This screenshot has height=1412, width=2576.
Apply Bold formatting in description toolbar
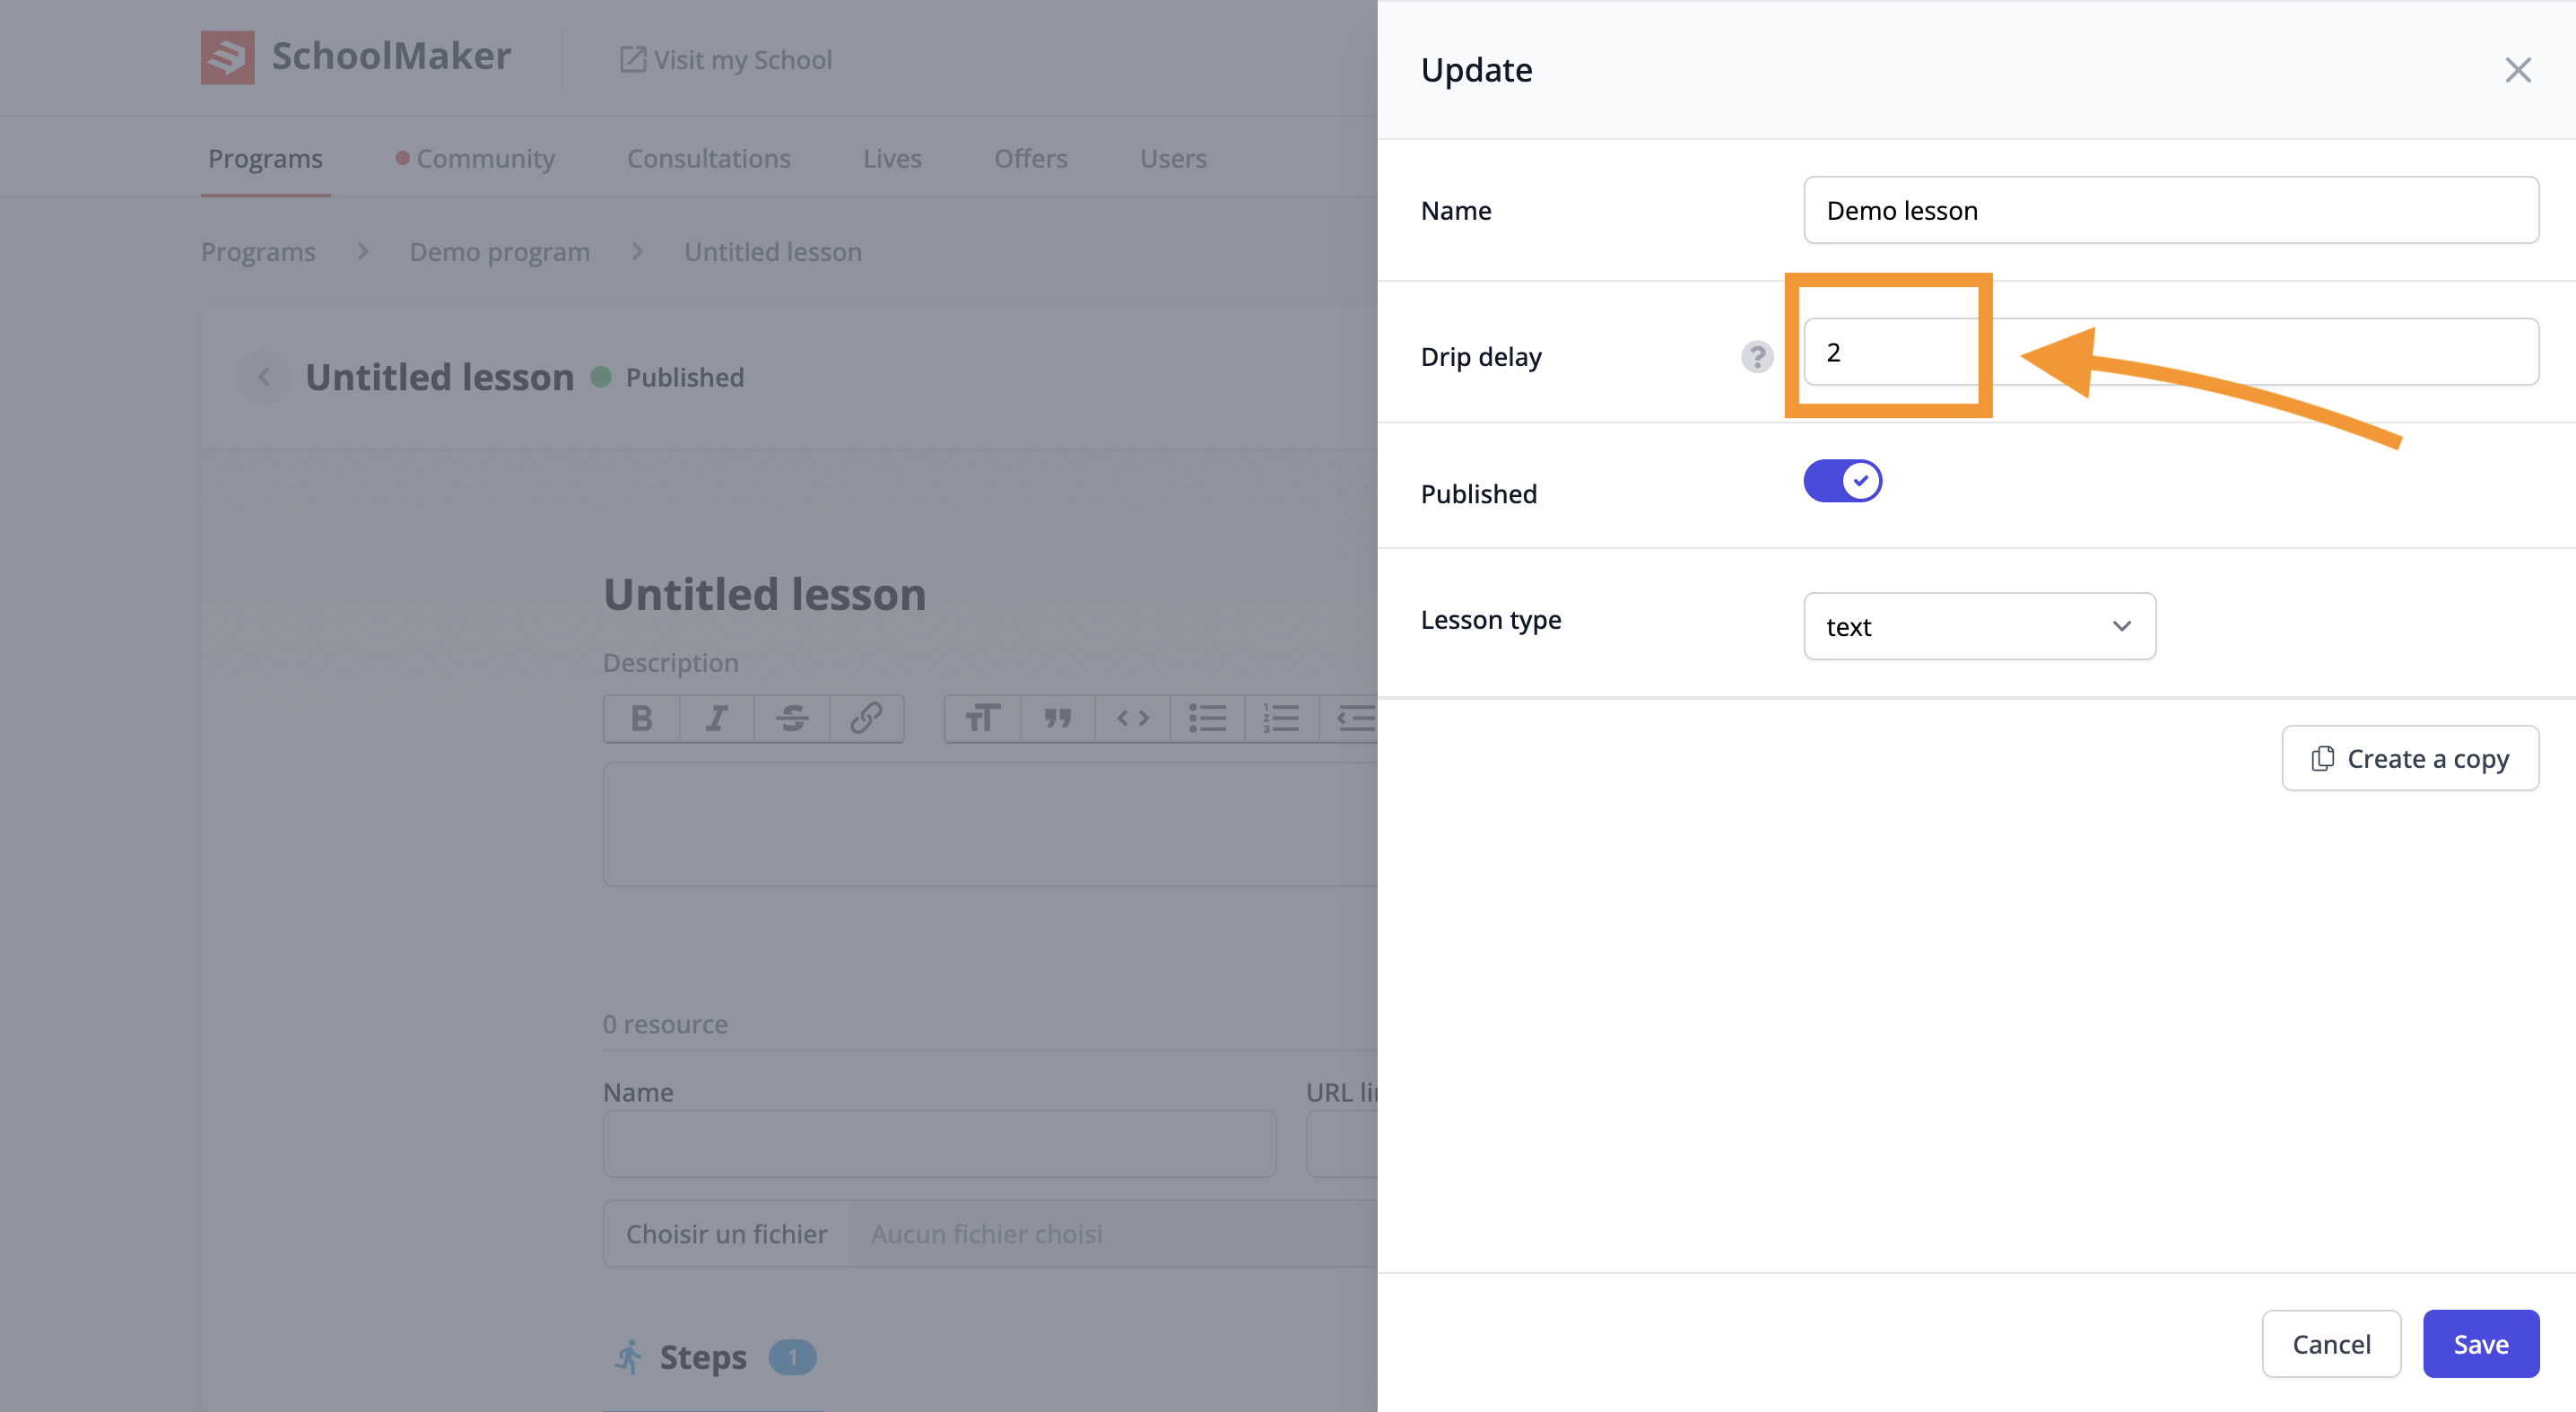[641, 718]
